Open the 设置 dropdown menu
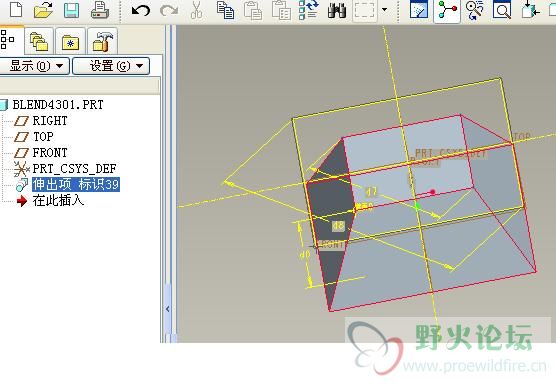556x384 pixels. (111, 66)
